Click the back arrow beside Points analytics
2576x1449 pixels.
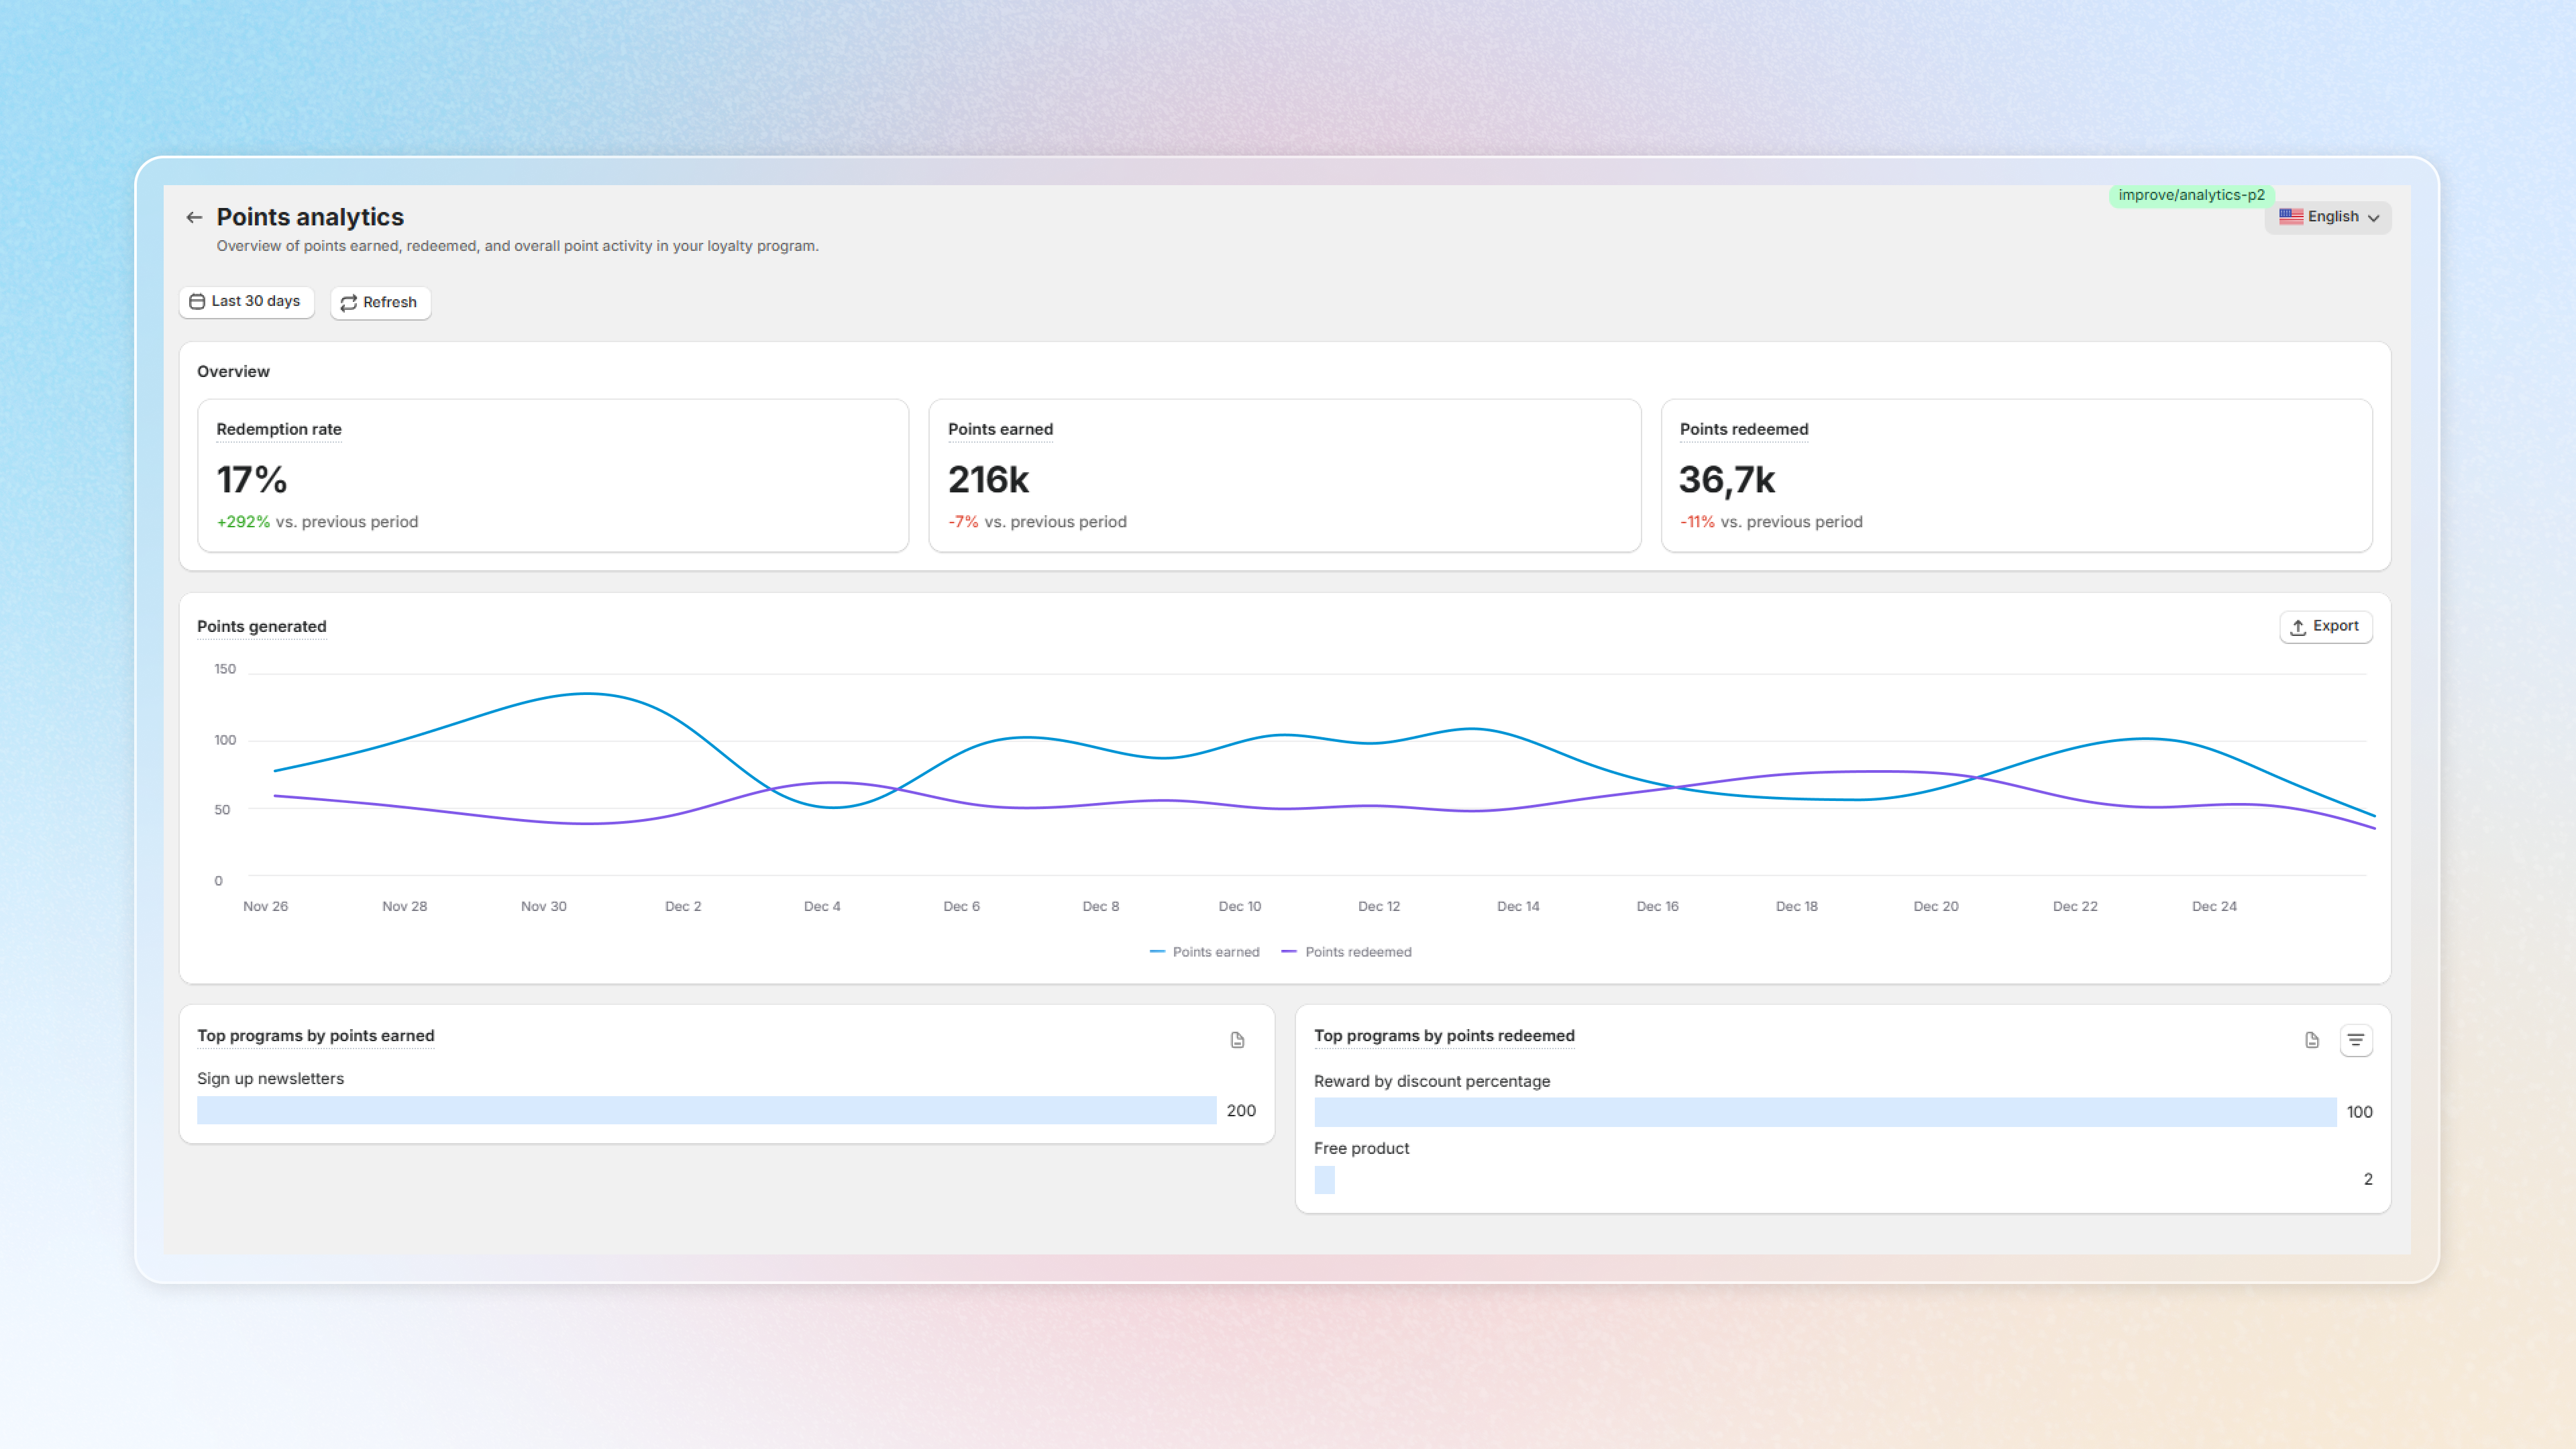point(194,217)
